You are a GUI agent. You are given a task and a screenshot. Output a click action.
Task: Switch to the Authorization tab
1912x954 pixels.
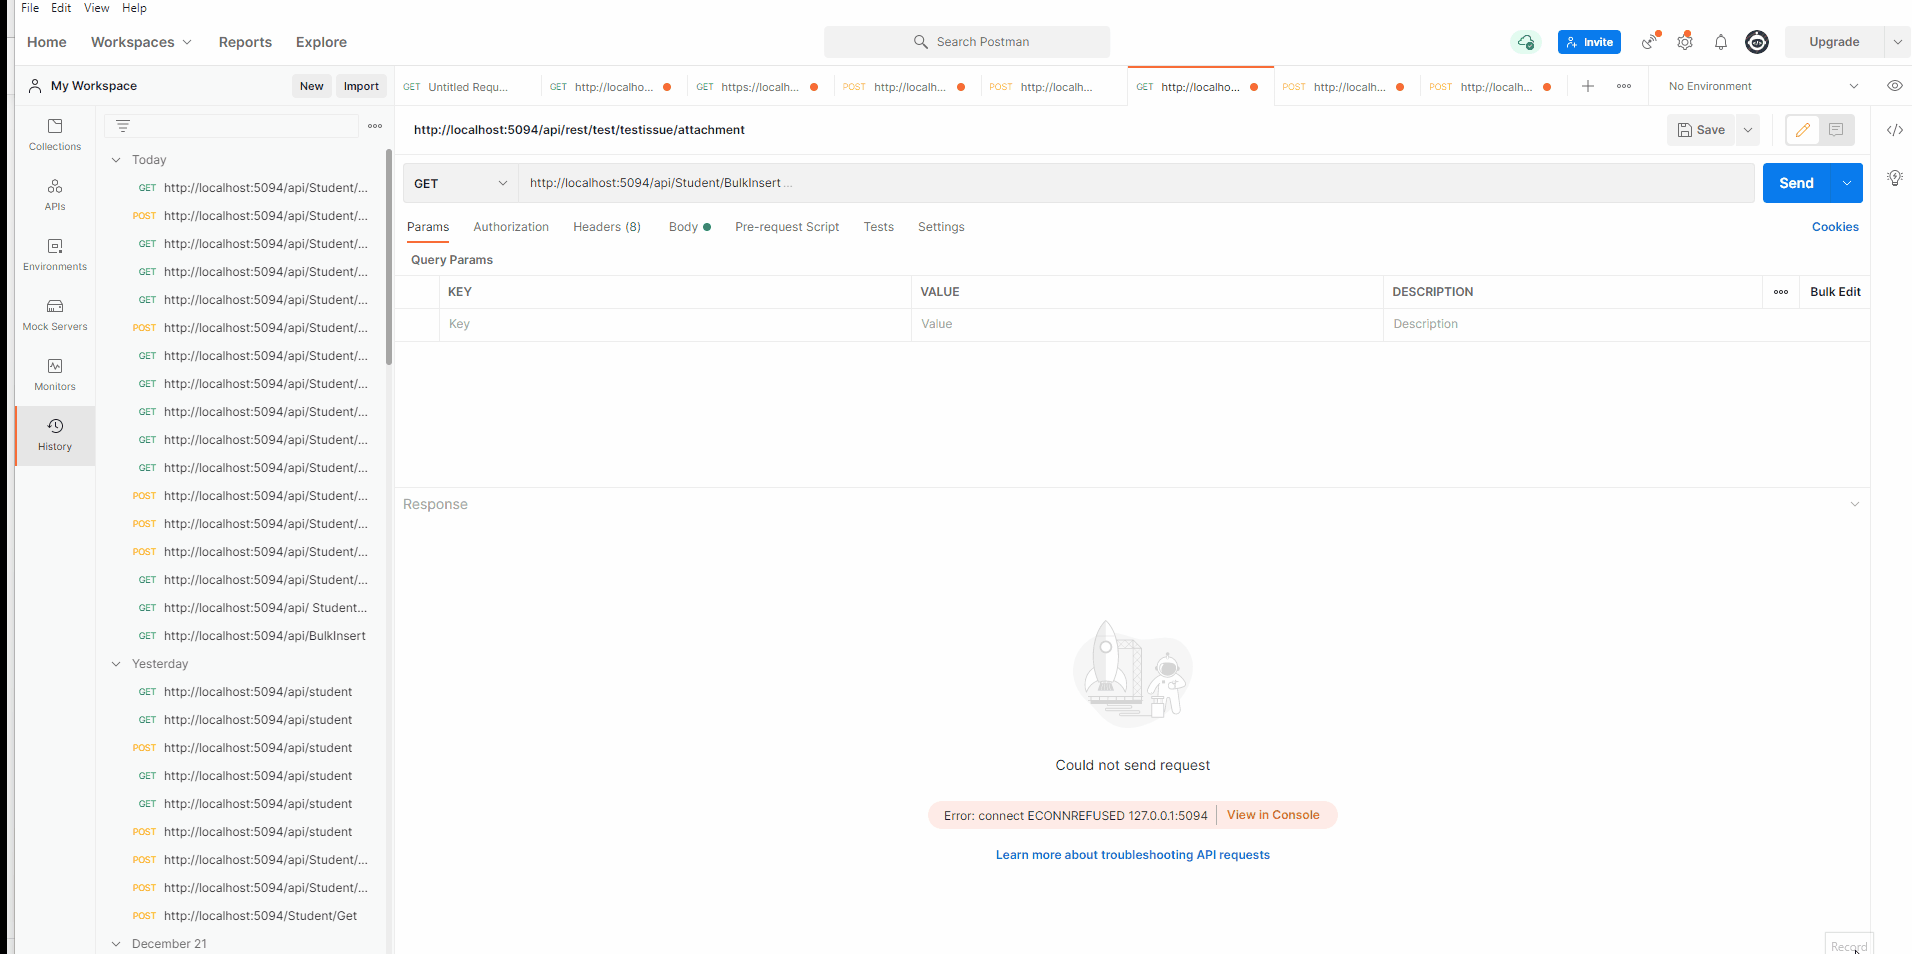[511, 227]
